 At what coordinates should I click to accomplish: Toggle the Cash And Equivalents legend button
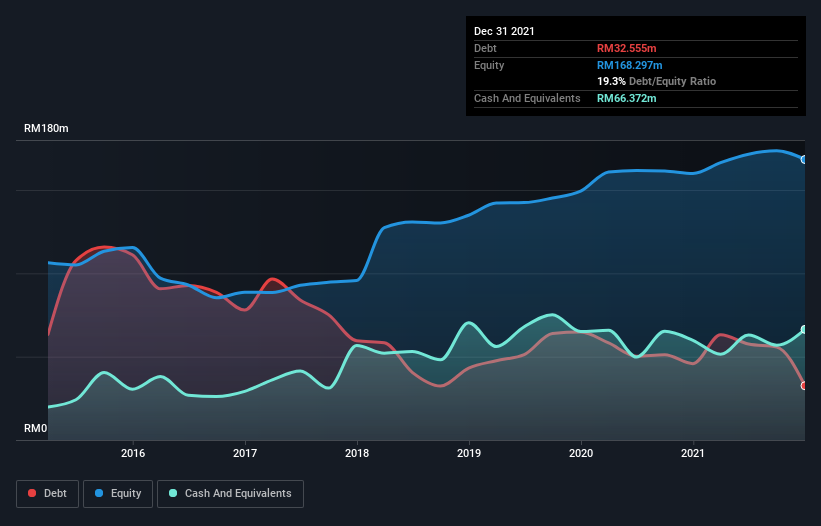[x=230, y=494]
